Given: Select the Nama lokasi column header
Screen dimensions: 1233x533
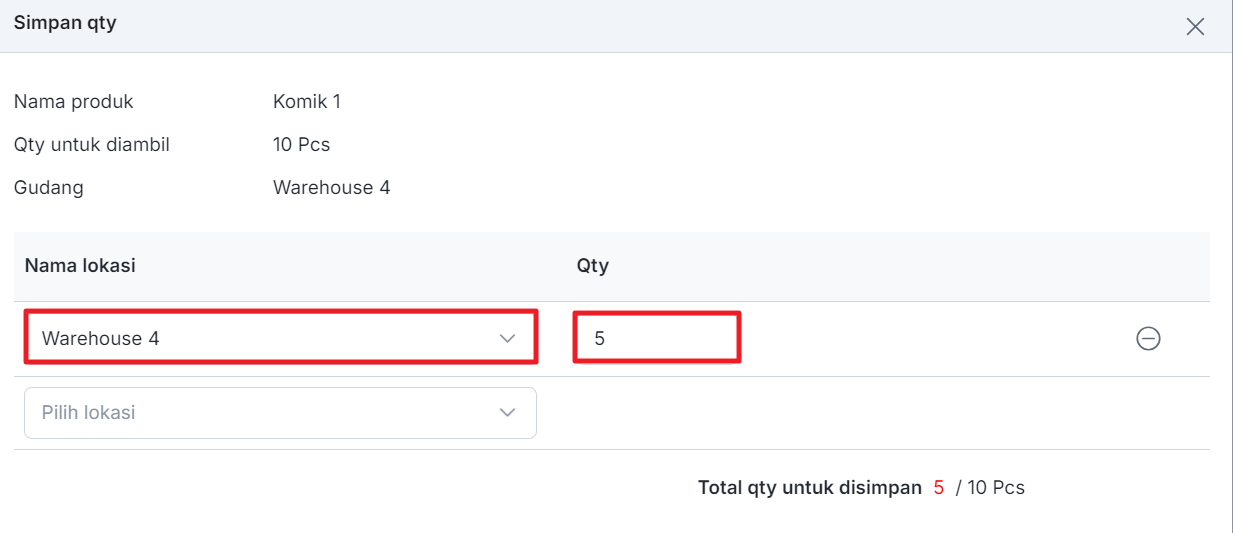Looking at the screenshot, I should pos(80,266).
